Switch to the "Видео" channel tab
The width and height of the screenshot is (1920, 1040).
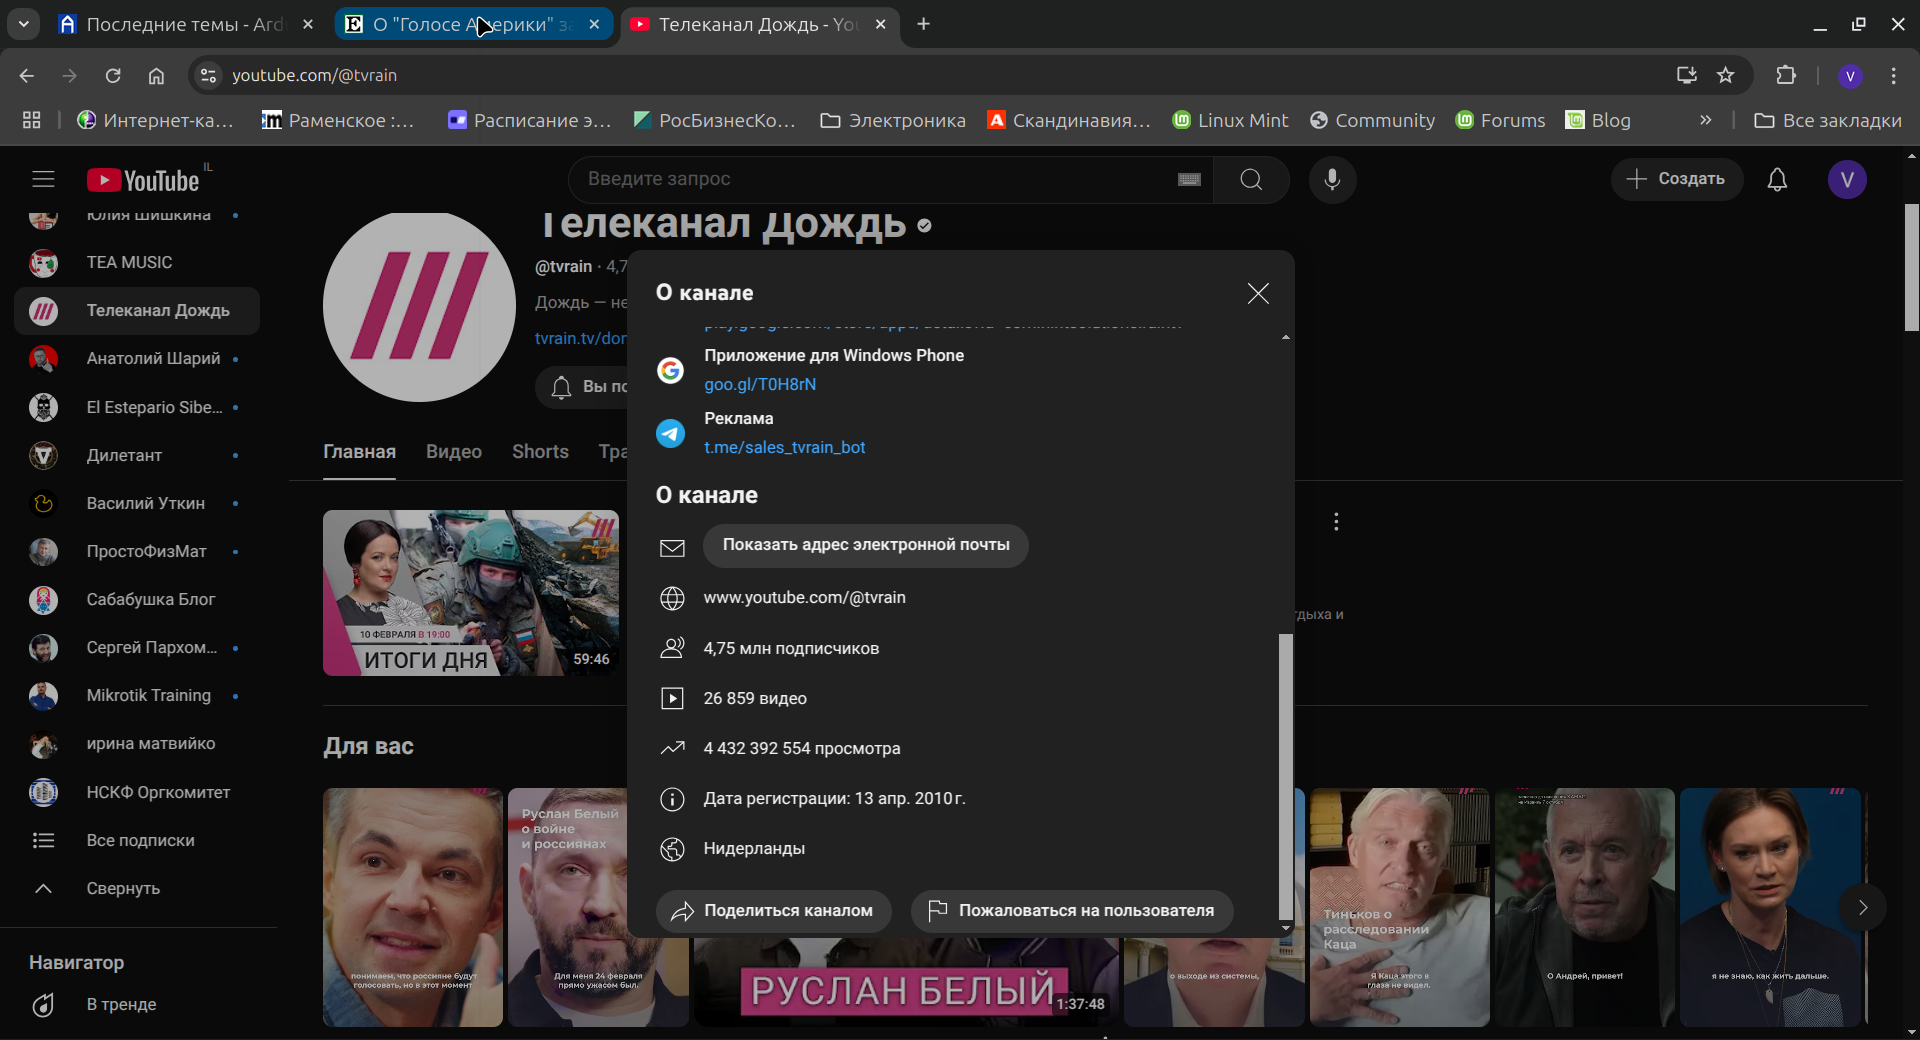[x=454, y=452]
